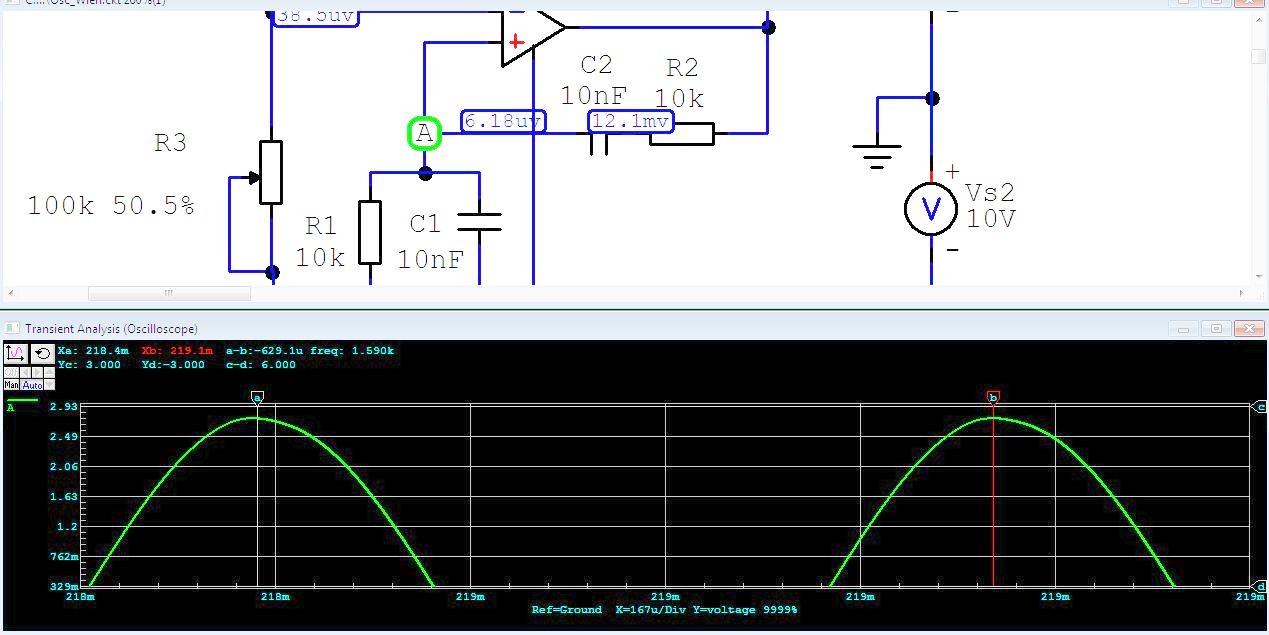This screenshot has height=635, width=1269.
Task: Click the R3 potentiometer symbol
Action: click(271, 173)
